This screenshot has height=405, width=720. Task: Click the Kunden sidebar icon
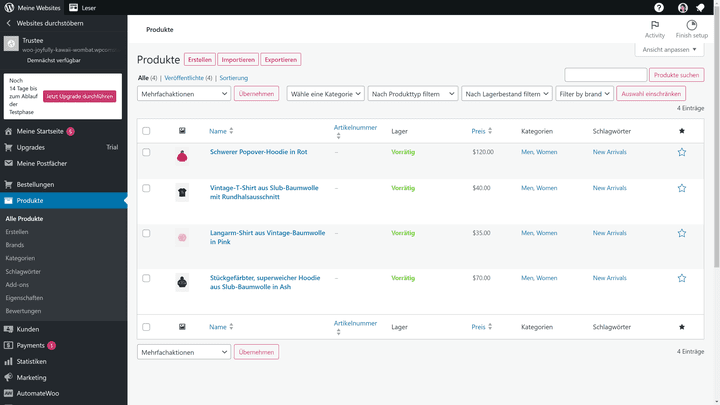click(x=8, y=329)
